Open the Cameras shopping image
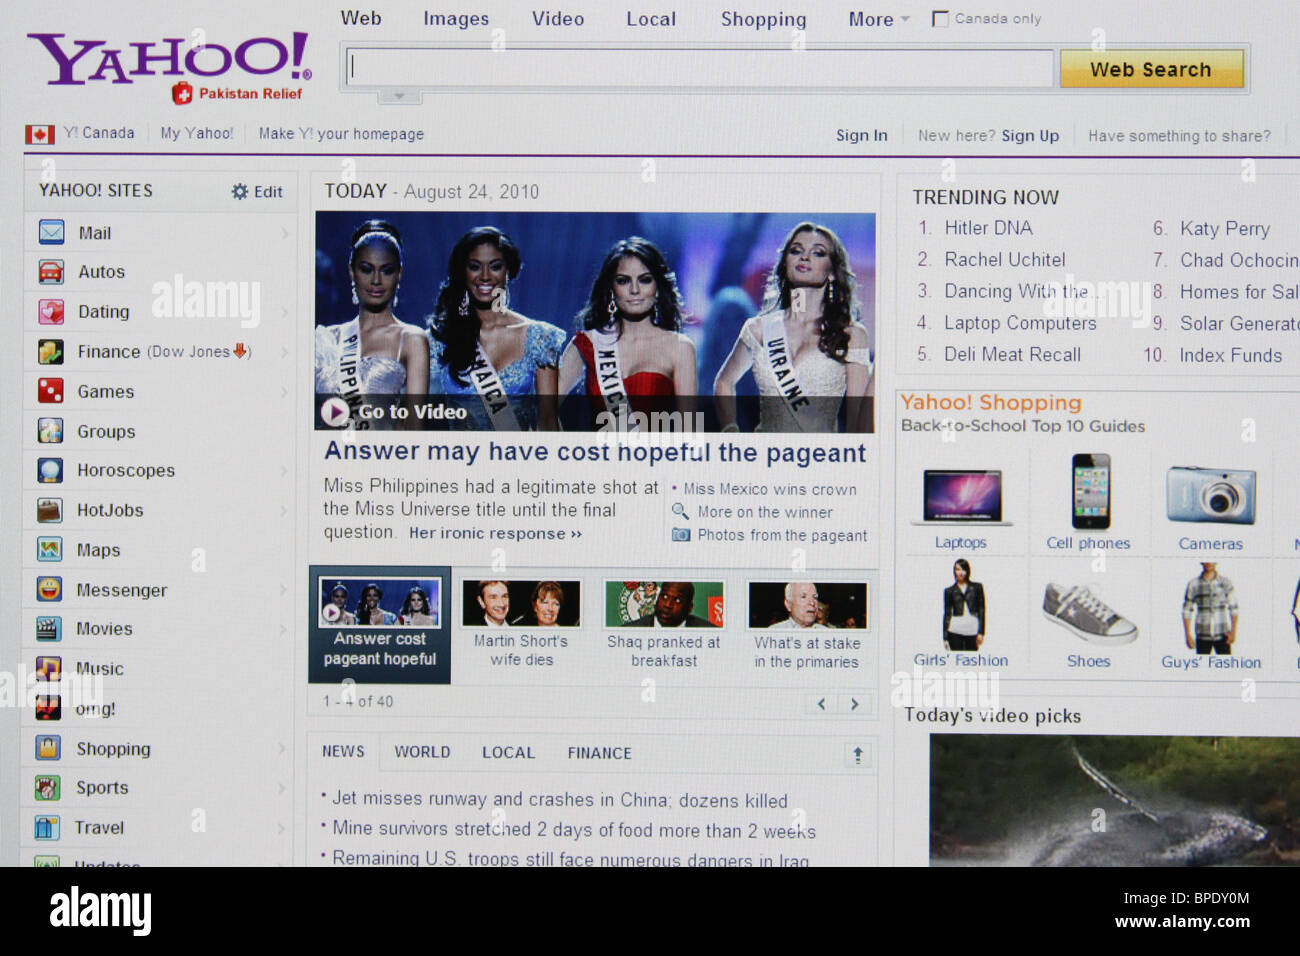Image resolution: width=1300 pixels, height=956 pixels. point(1211,496)
